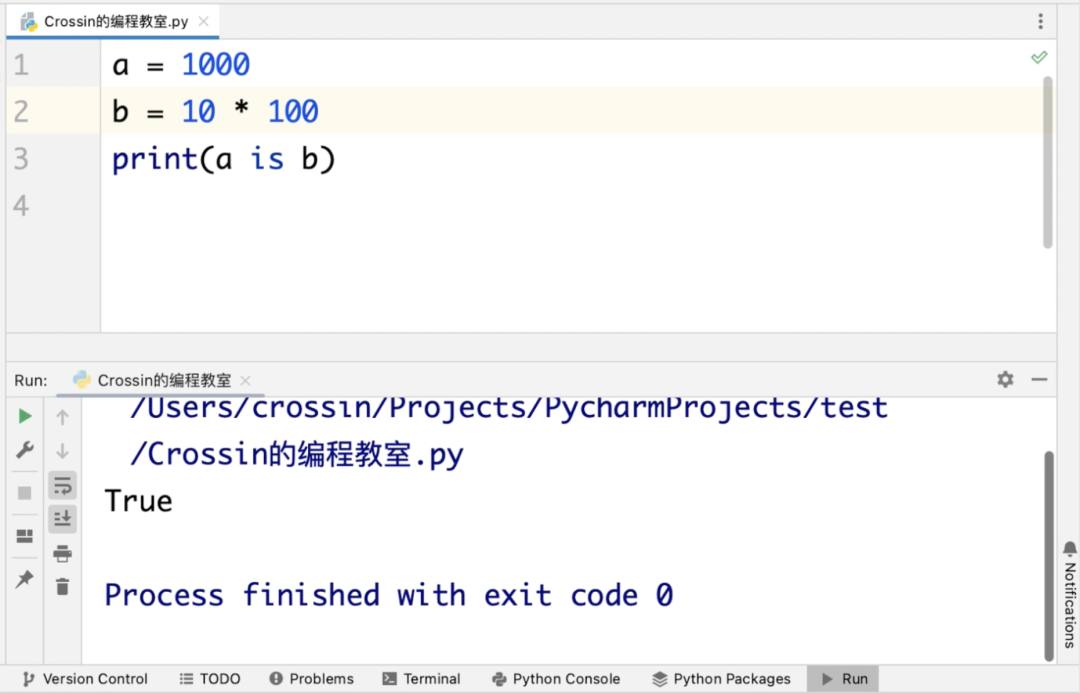The width and height of the screenshot is (1080, 693).
Task: Click the 'True' output in console
Action: click(x=138, y=501)
